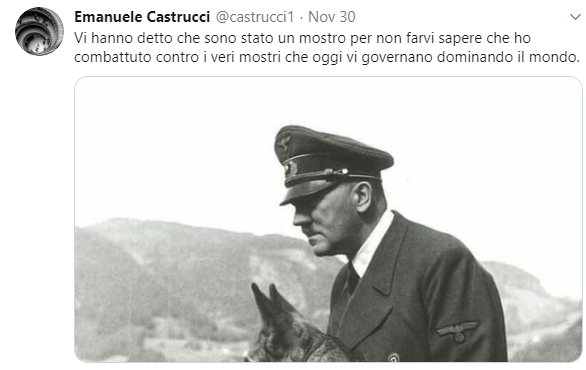Click the white shirt collar in the photo

[372, 245]
